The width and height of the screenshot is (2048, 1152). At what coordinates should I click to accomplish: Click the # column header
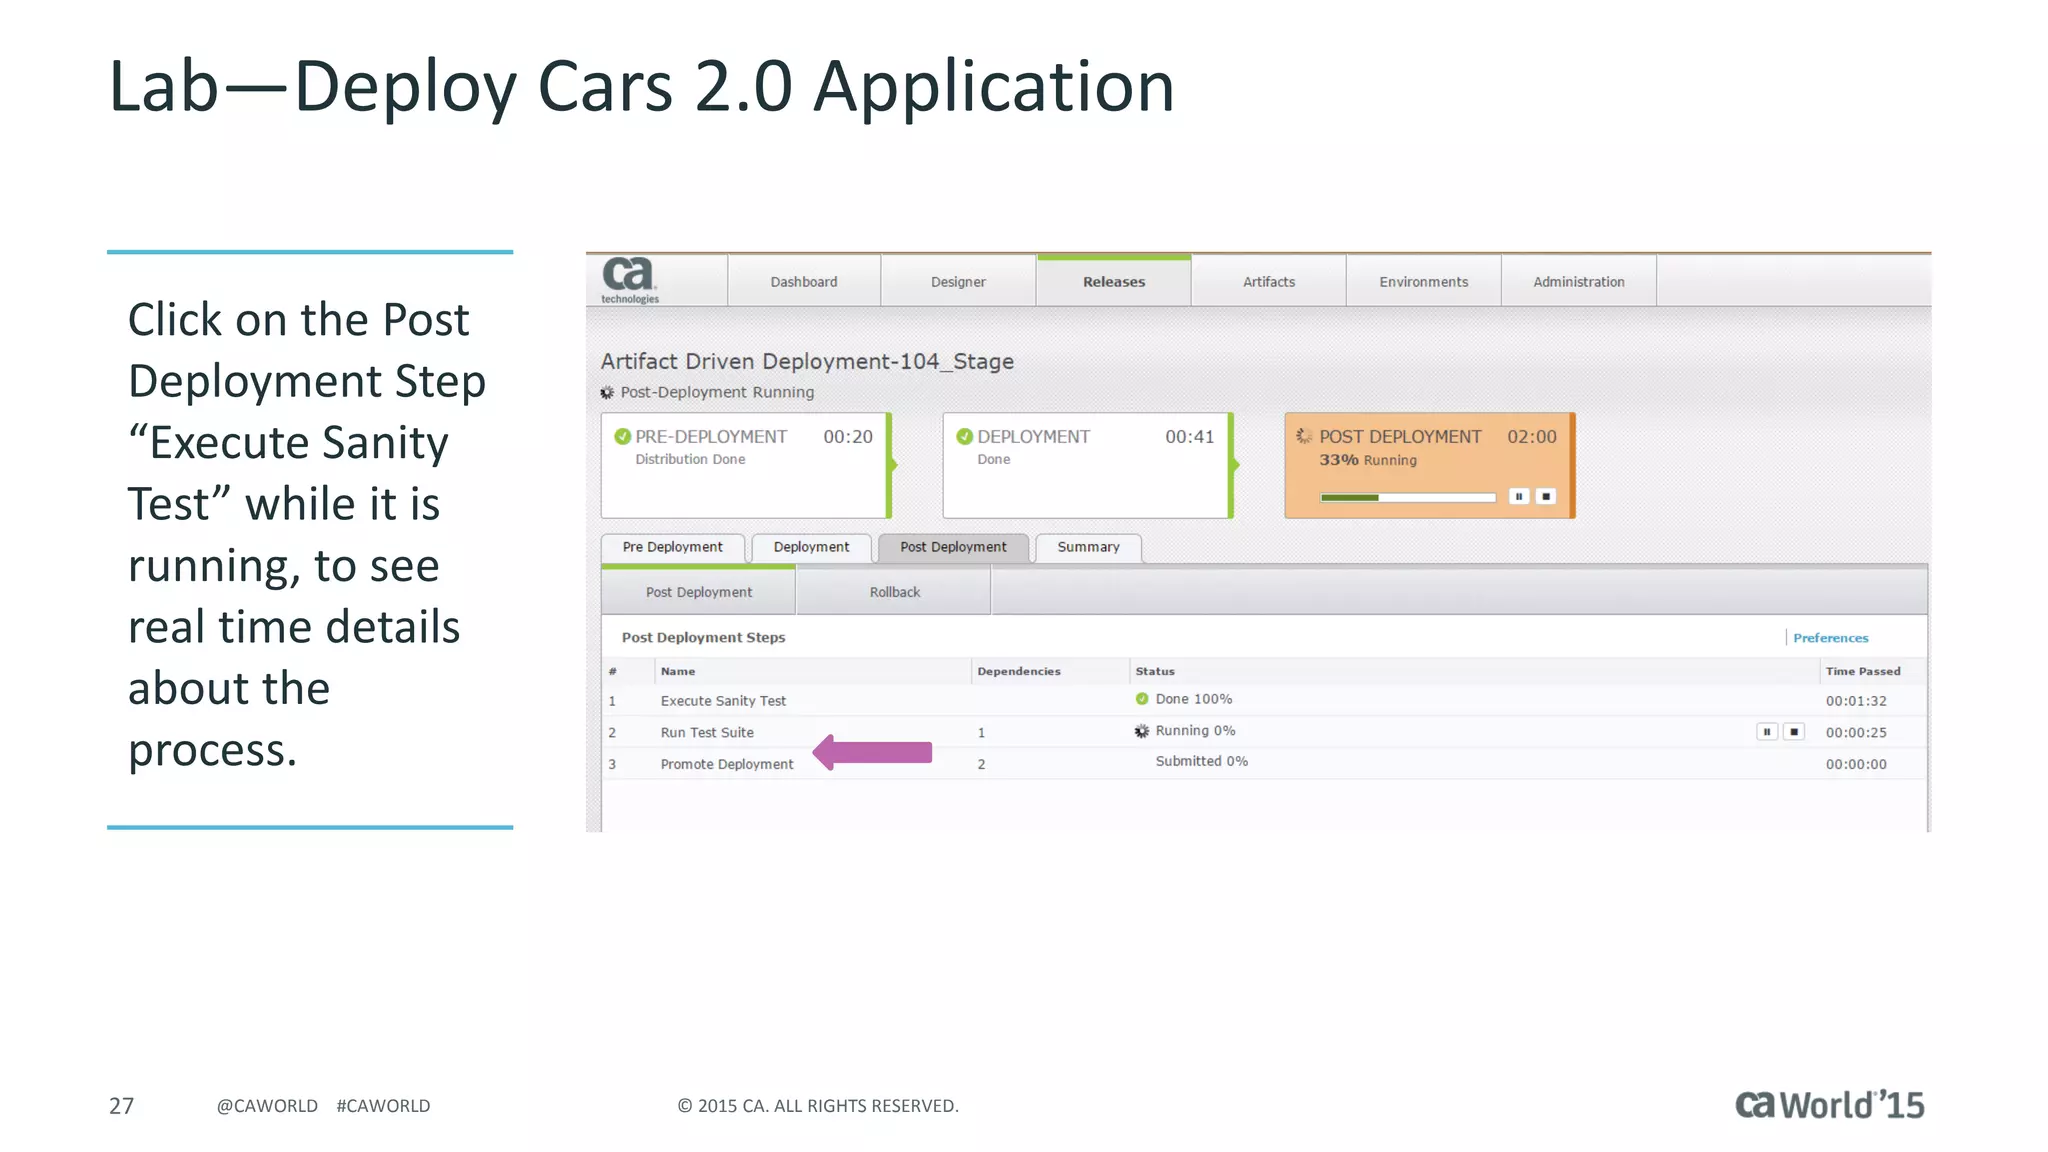coord(612,671)
